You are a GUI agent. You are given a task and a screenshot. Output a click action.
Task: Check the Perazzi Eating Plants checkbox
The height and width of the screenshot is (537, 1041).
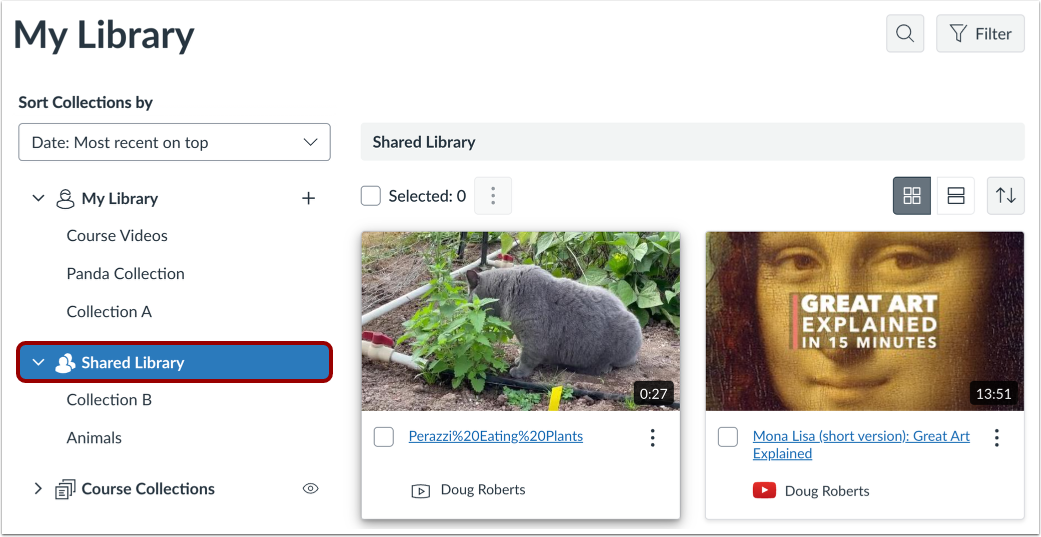click(x=384, y=437)
